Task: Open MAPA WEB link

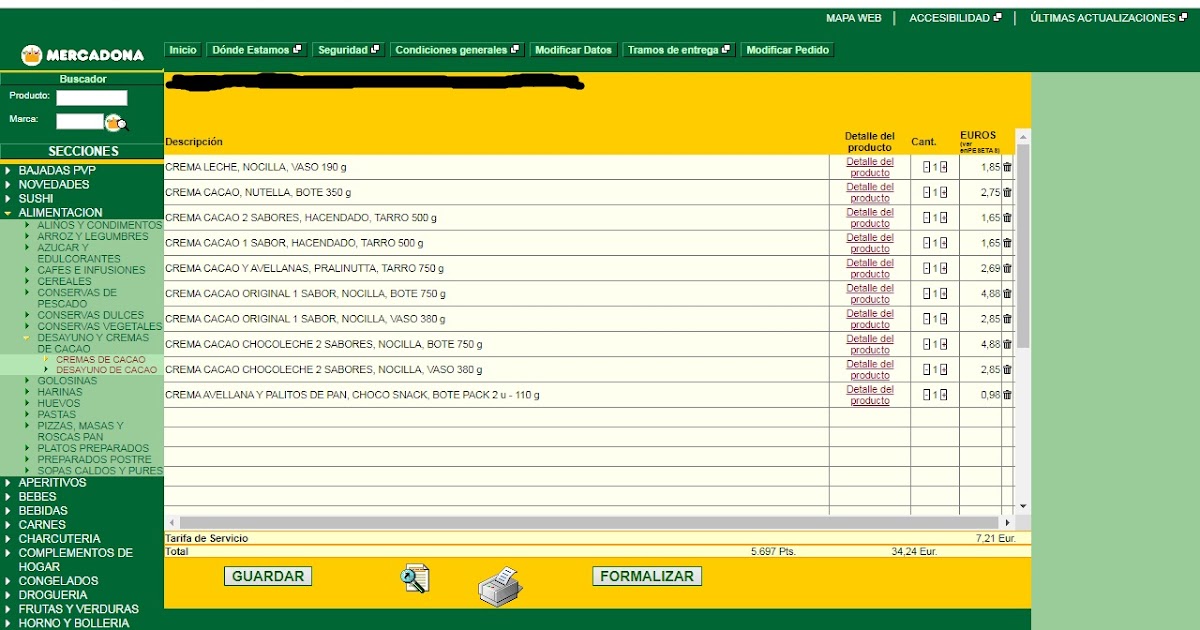Action: pyautogui.click(x=853, y=18)
